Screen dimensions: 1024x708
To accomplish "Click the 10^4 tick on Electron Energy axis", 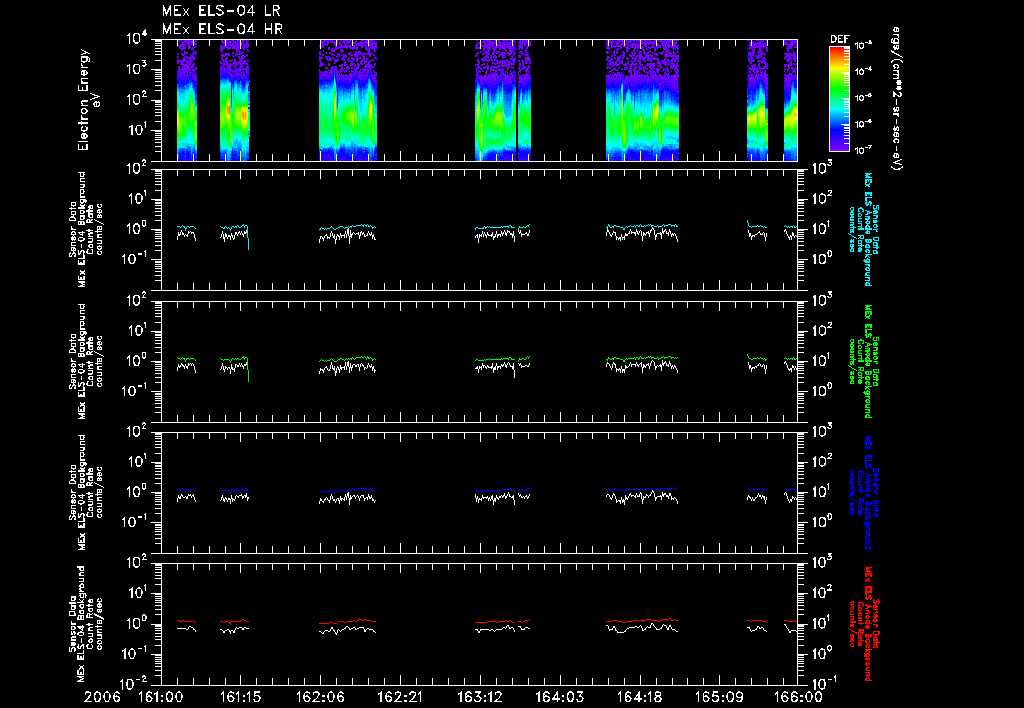I will (x=138, y=39).
